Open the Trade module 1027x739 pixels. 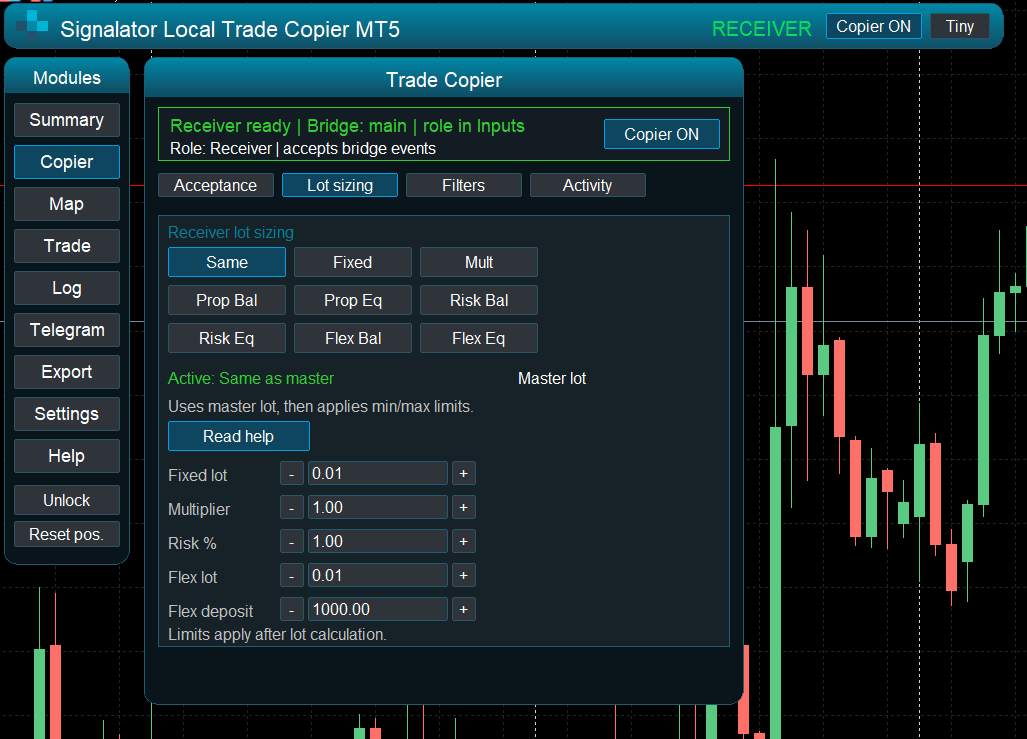coord(67,246)
